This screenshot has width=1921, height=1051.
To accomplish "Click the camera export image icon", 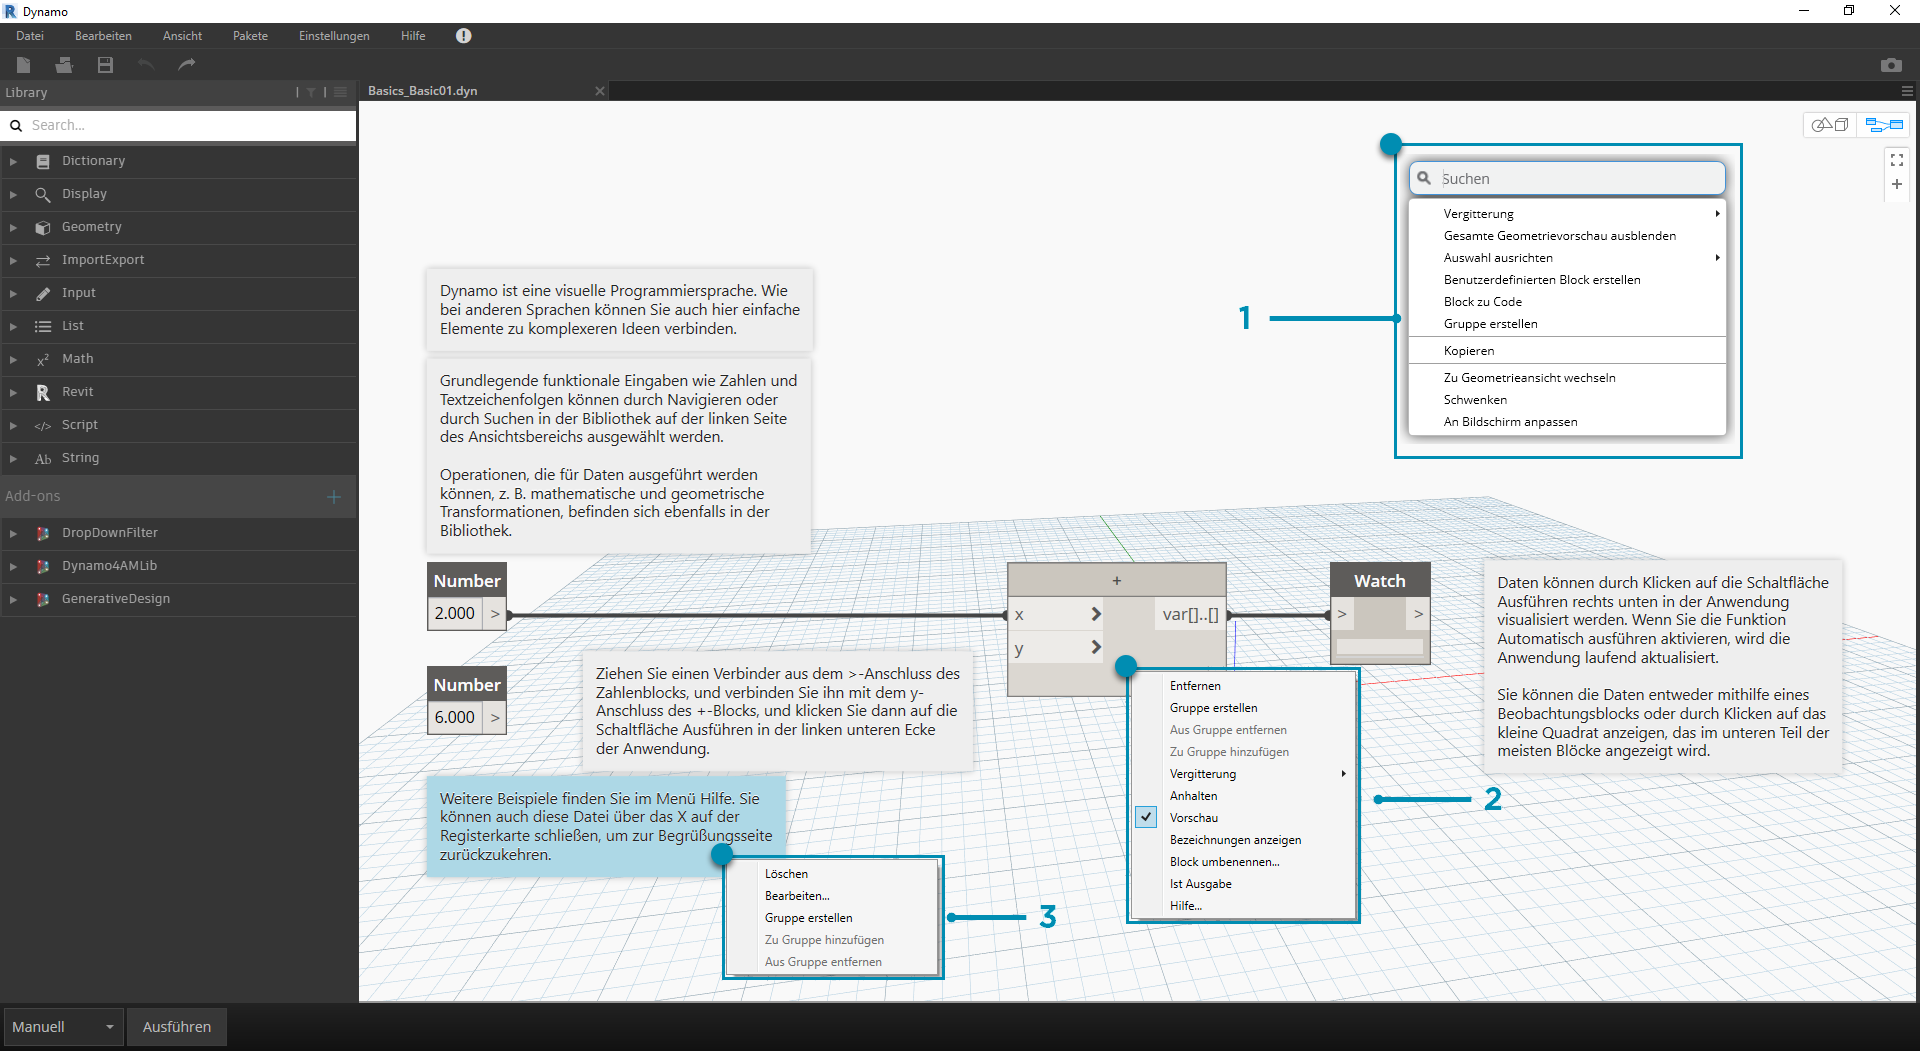I will [x=1891, y=65].
